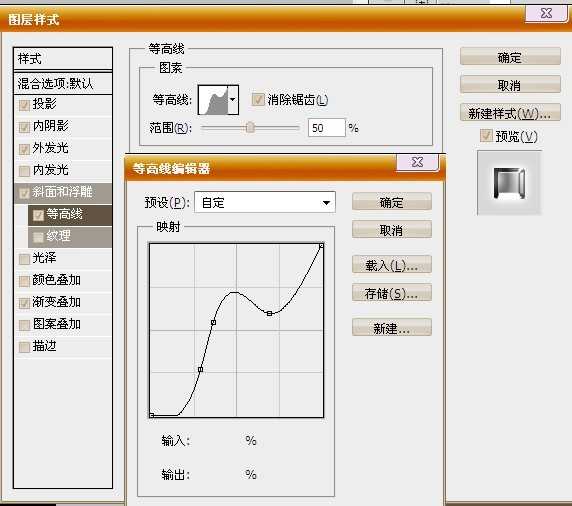Enable the 纹理 texture checkbox

click(x=38, y=237)
